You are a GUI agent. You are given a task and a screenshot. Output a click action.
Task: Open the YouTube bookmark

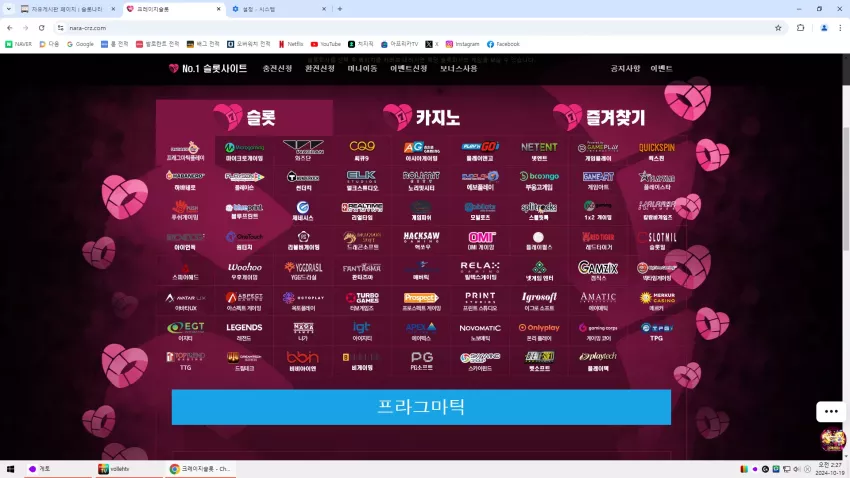[x=326, y=44]
